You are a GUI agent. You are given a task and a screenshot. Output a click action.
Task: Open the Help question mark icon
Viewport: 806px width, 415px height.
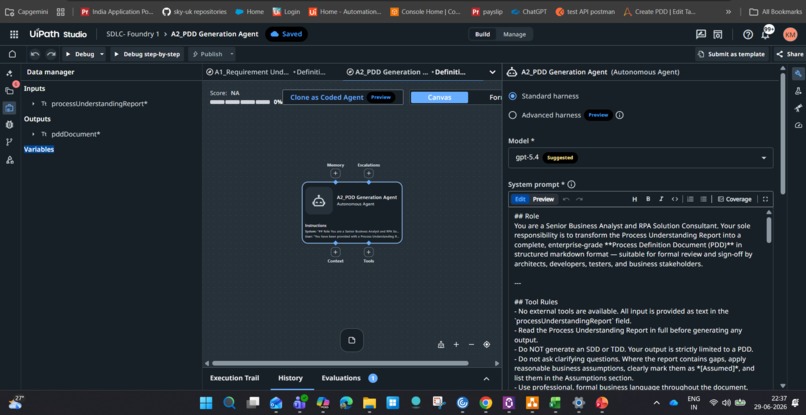748,34
